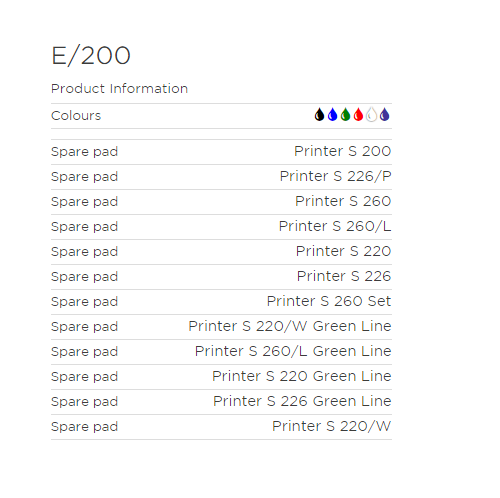The width and height of the screenshot is (500, 498).
Task: Open the Printer S 200 link
Action: point(342,151)
